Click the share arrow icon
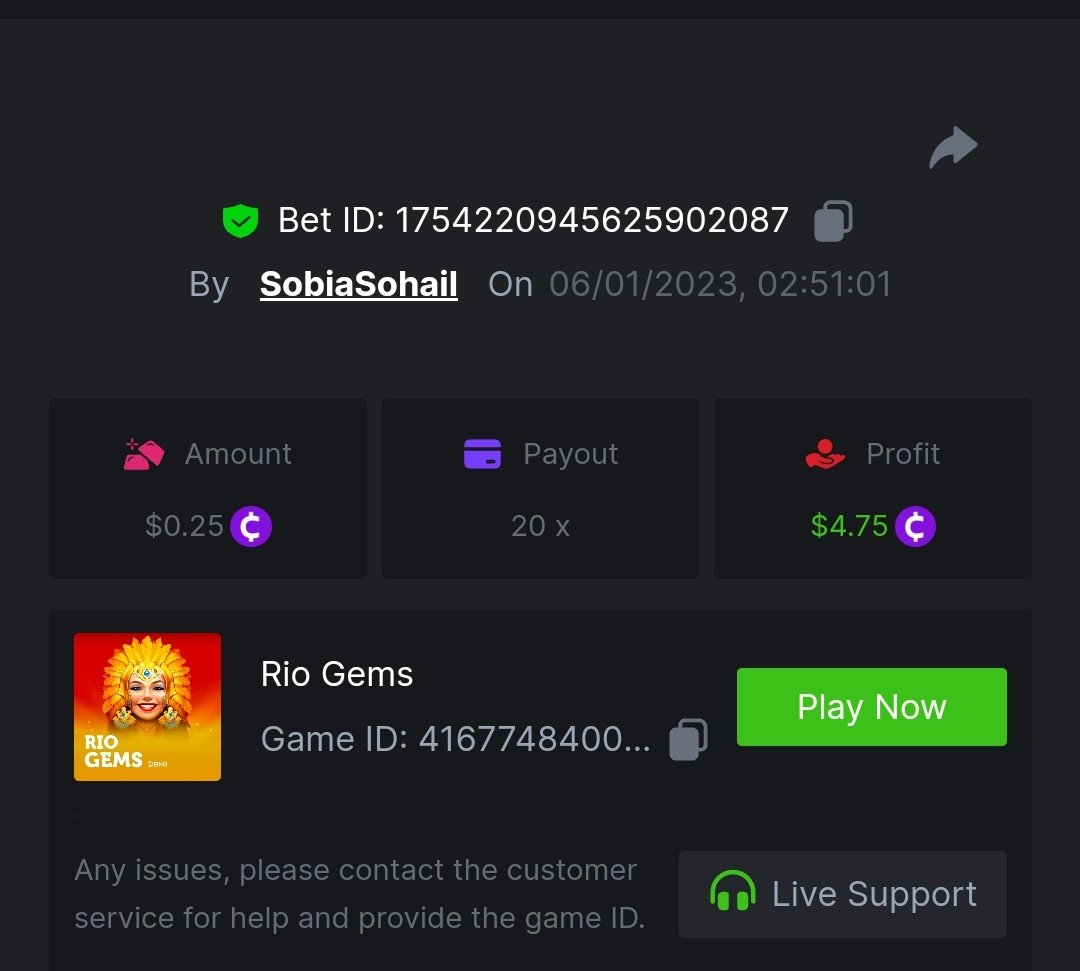This screenshot has width=1080, height=971. (x=952, y=148)
